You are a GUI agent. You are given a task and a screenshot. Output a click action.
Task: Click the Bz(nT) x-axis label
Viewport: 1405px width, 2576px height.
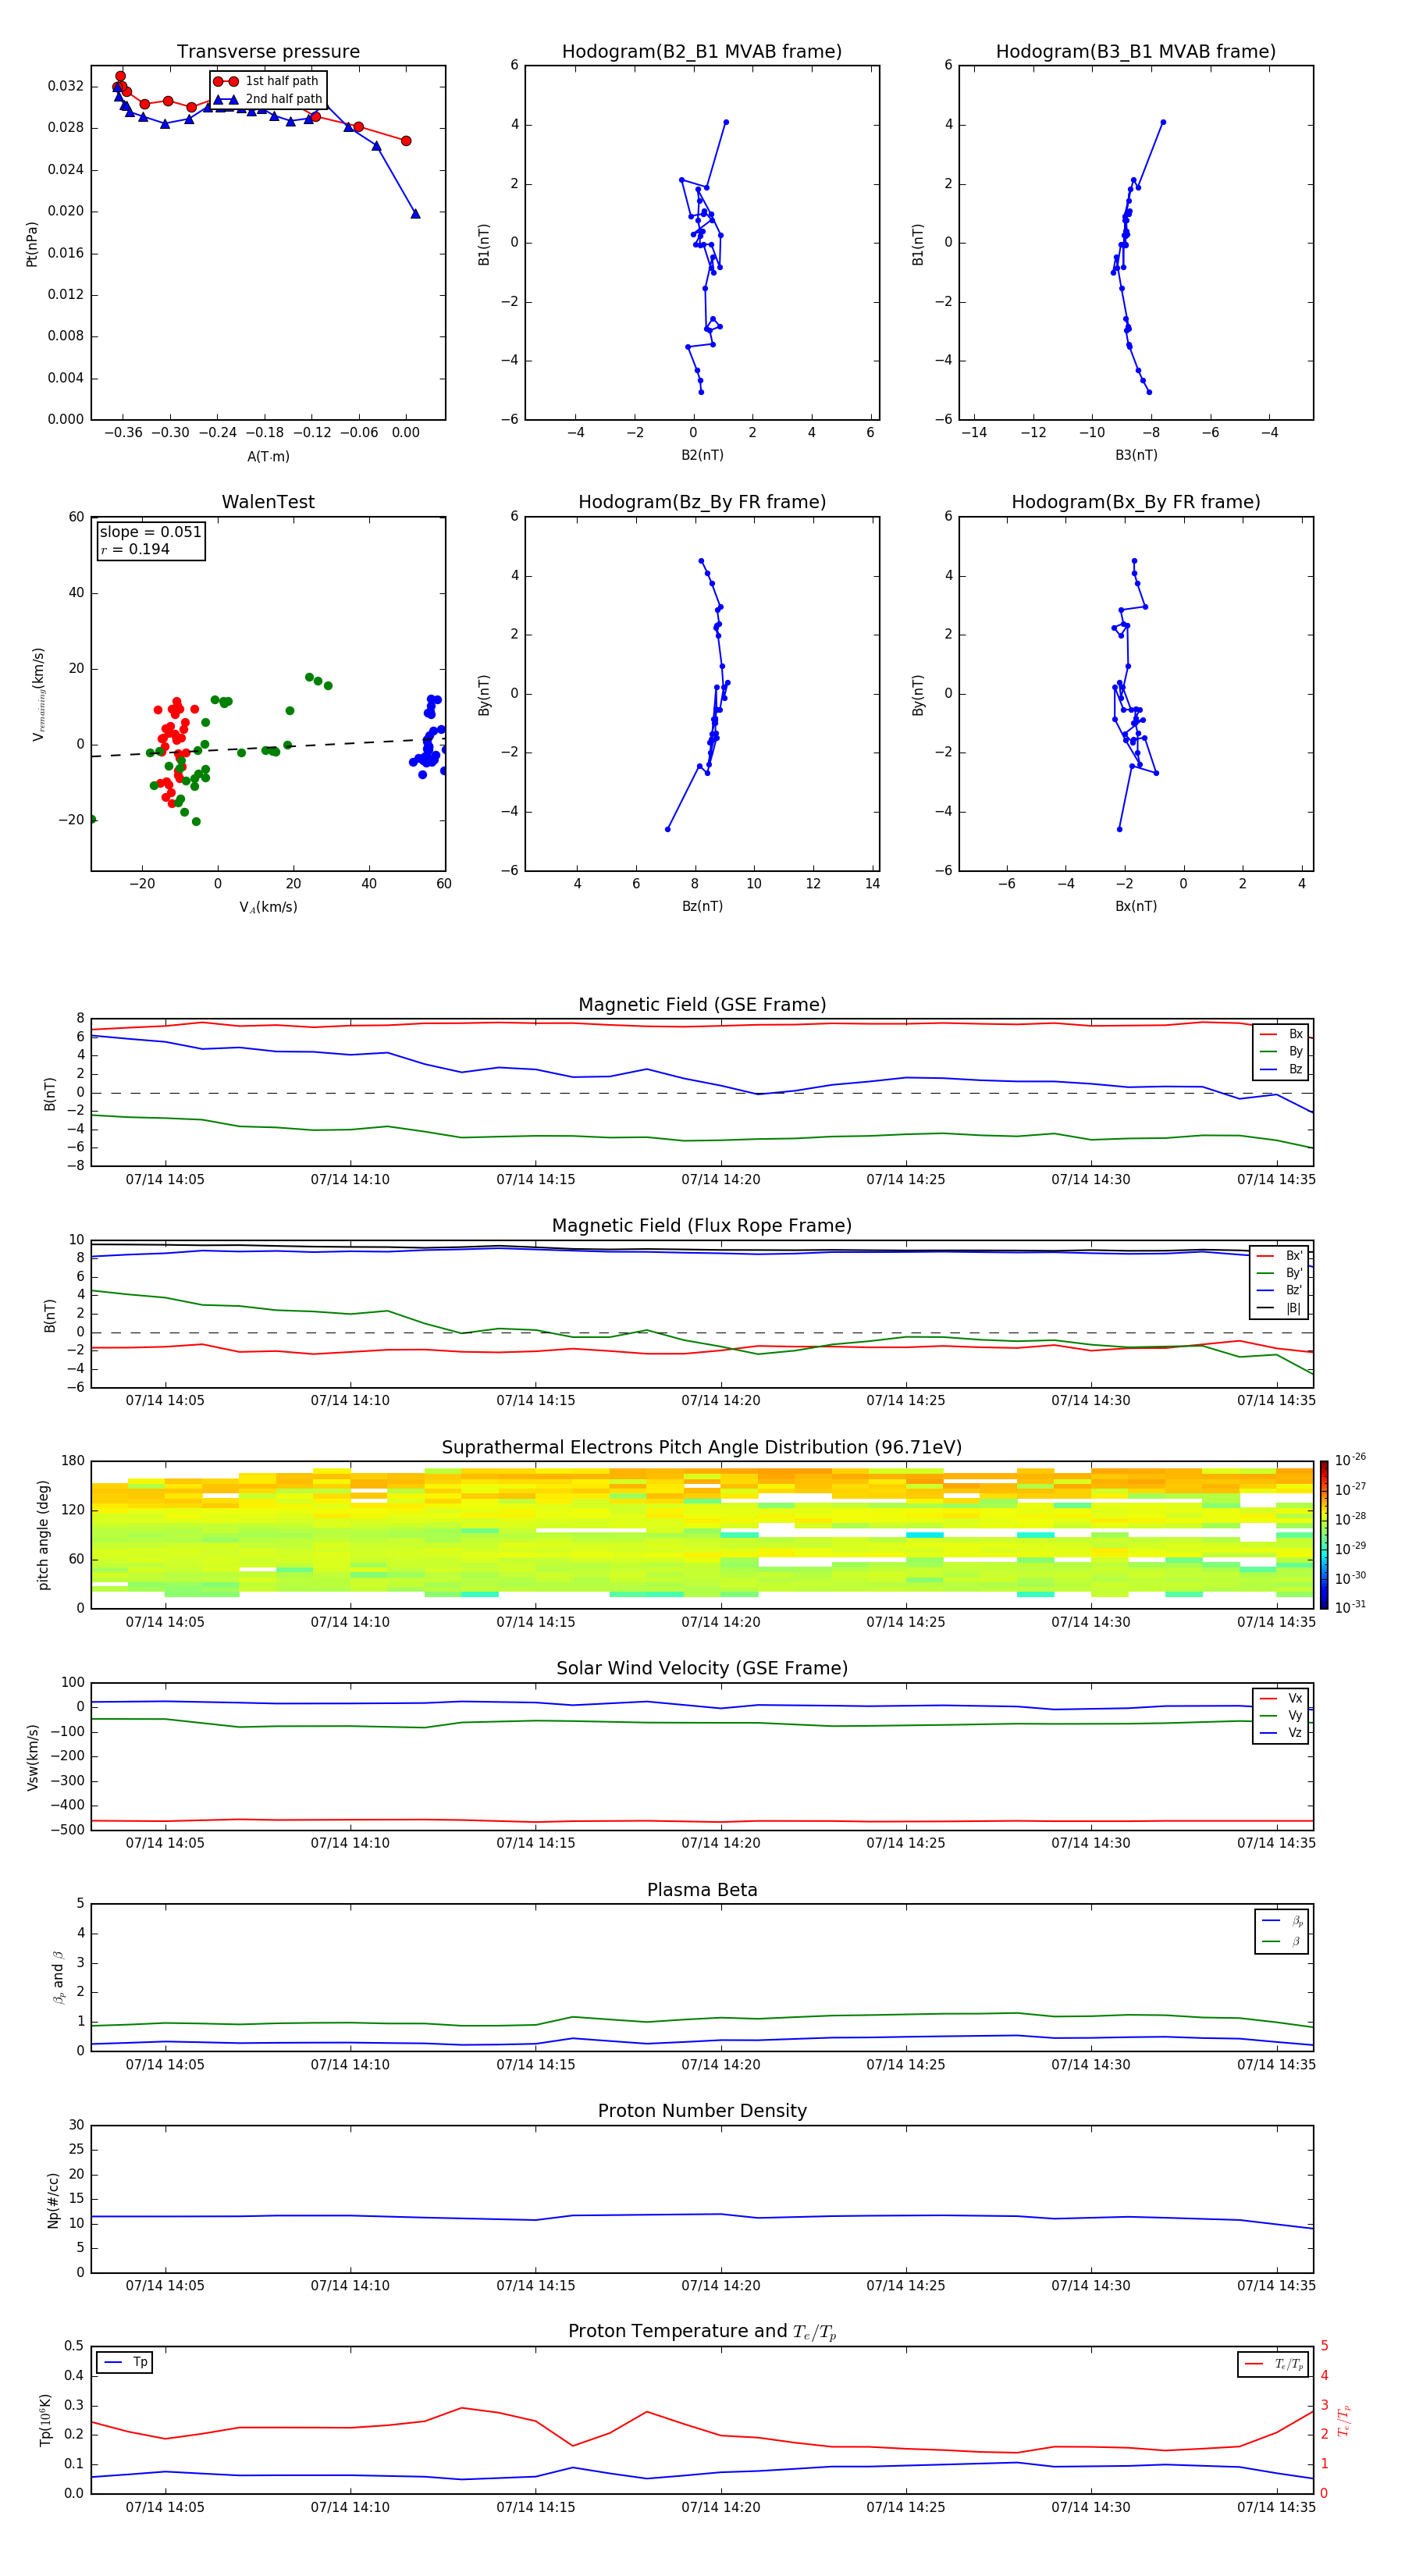[702, 906]
